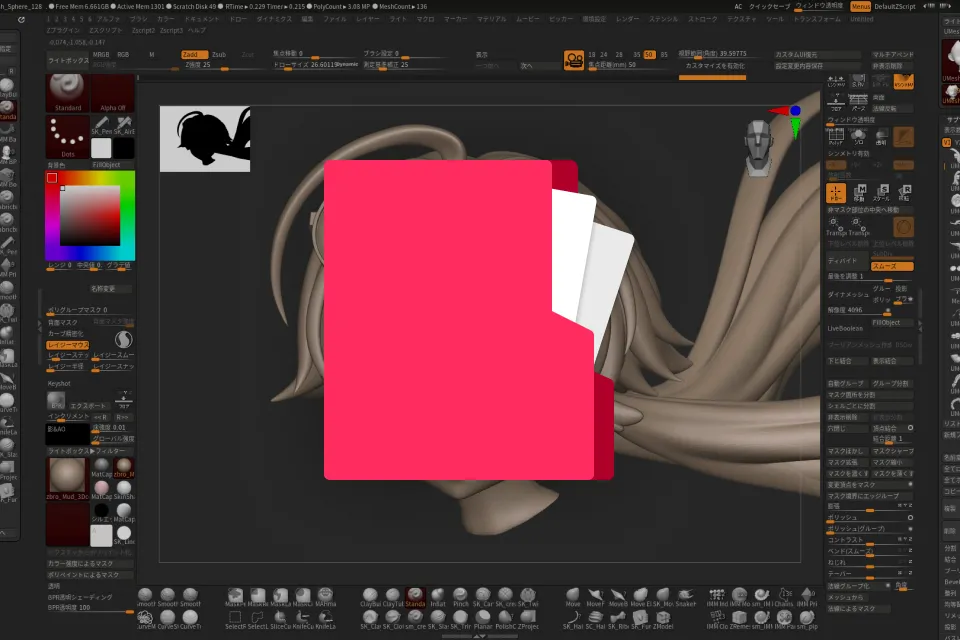The height and width of the screenshot is (640, 960).
Task: Open the ファイル menu
Action: [x=335, y=19]
